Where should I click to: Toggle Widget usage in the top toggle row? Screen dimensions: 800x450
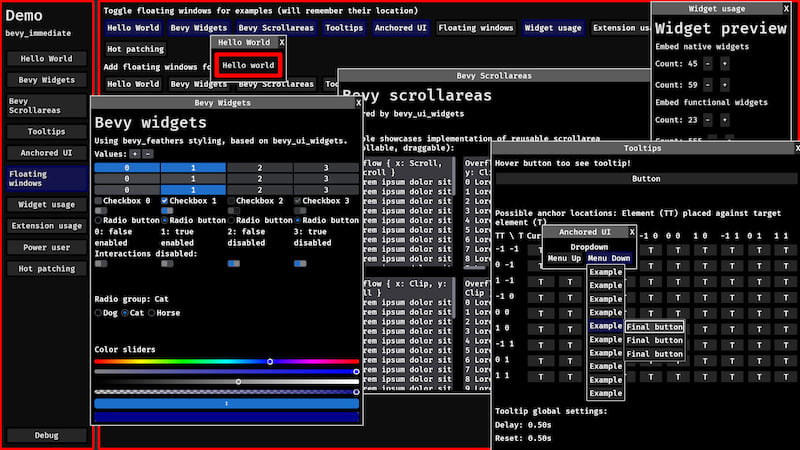pos(553,28)
